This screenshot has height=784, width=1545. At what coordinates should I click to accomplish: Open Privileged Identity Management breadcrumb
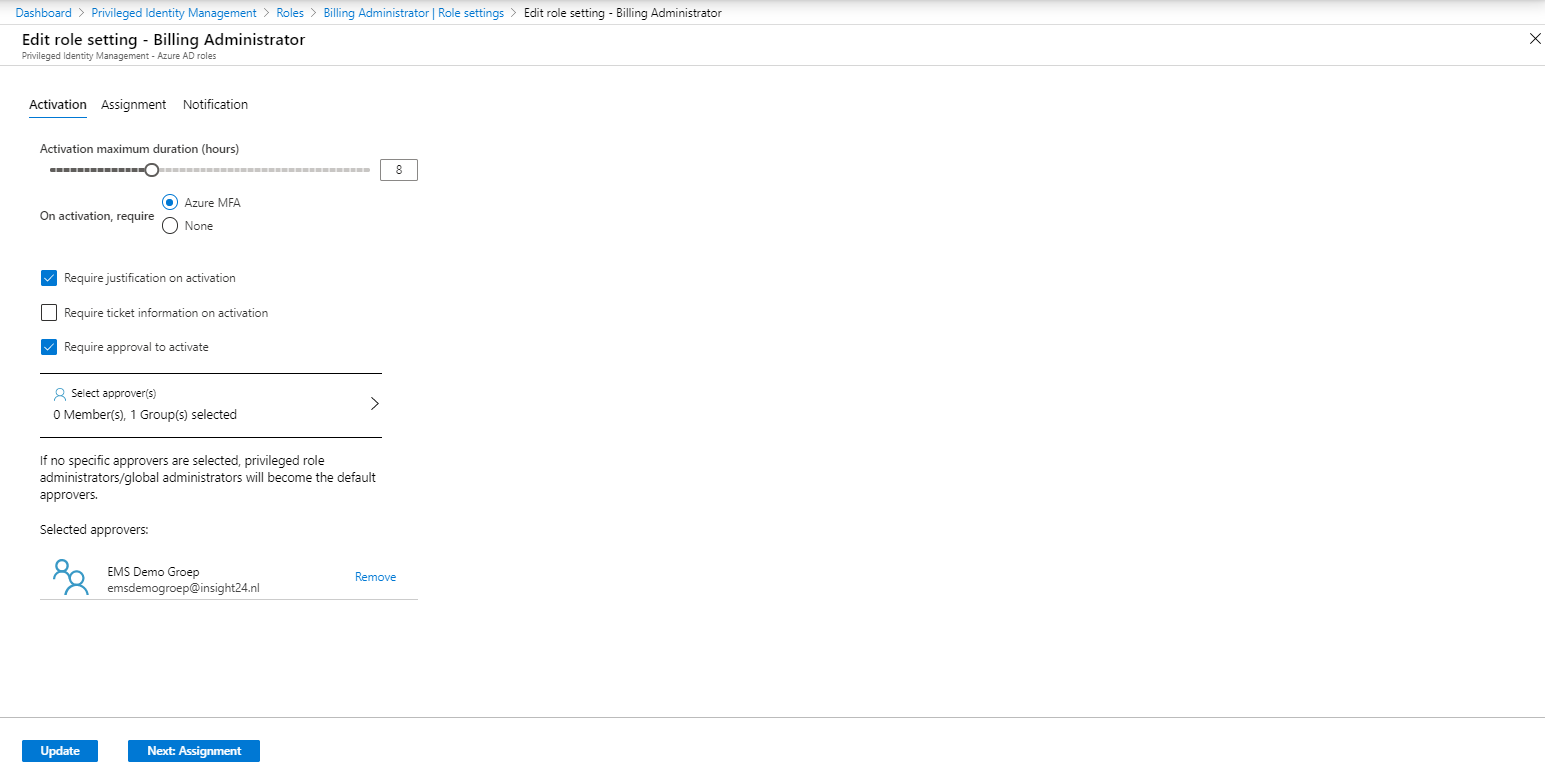pyautogui.click(x=174, y=13)
